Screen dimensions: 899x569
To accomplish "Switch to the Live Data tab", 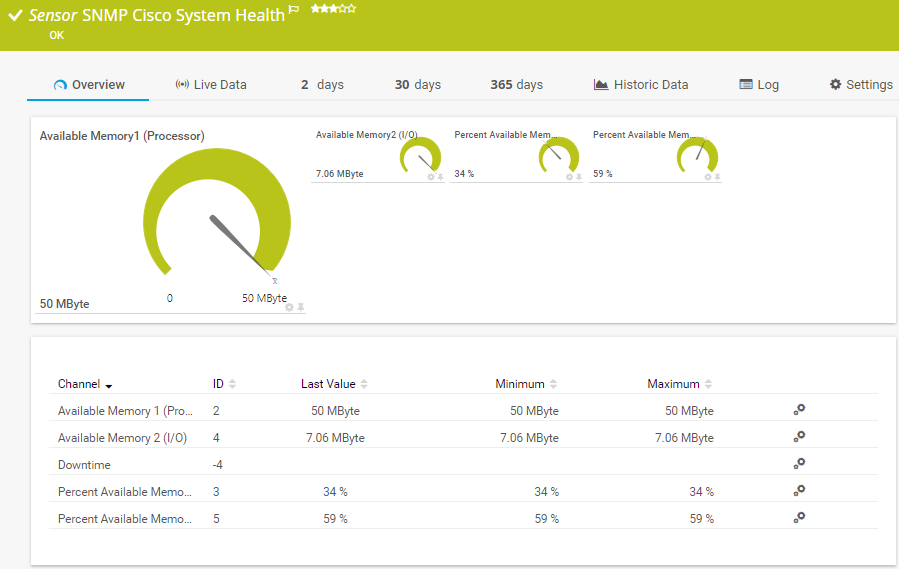I will pyautogui.click(x=210, y=85).
